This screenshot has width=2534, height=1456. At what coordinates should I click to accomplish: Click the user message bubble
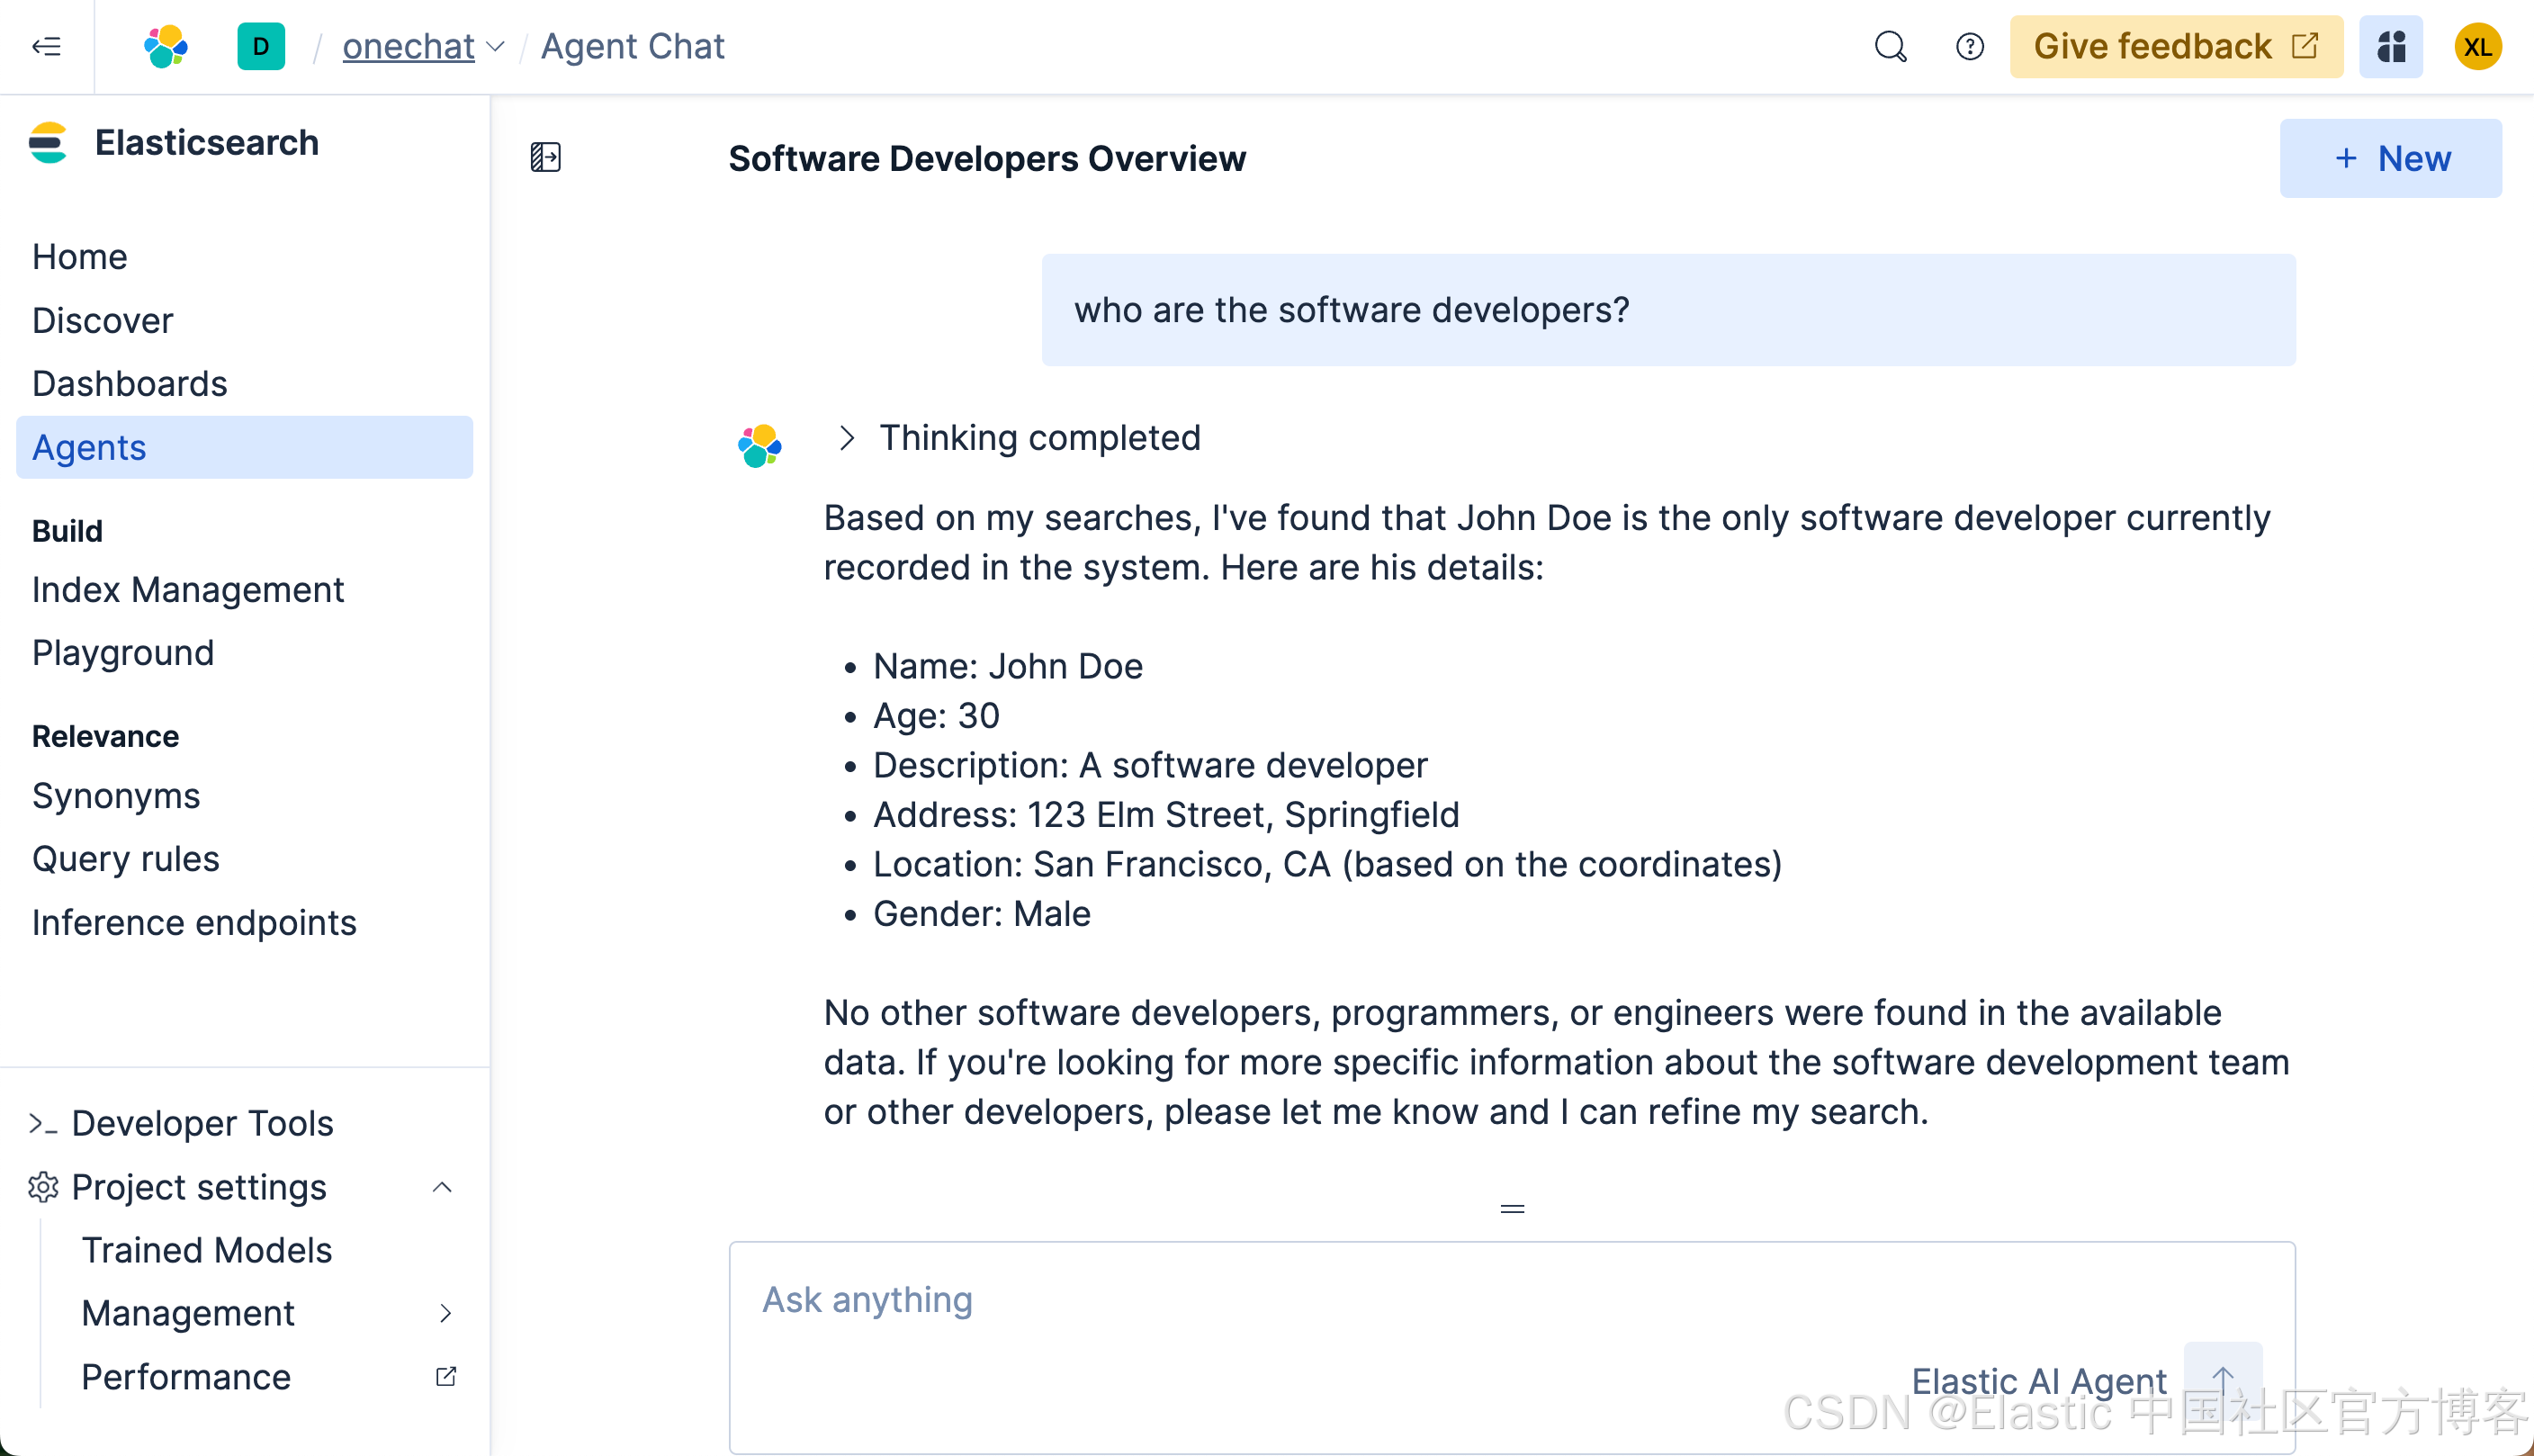(1668, 310)
